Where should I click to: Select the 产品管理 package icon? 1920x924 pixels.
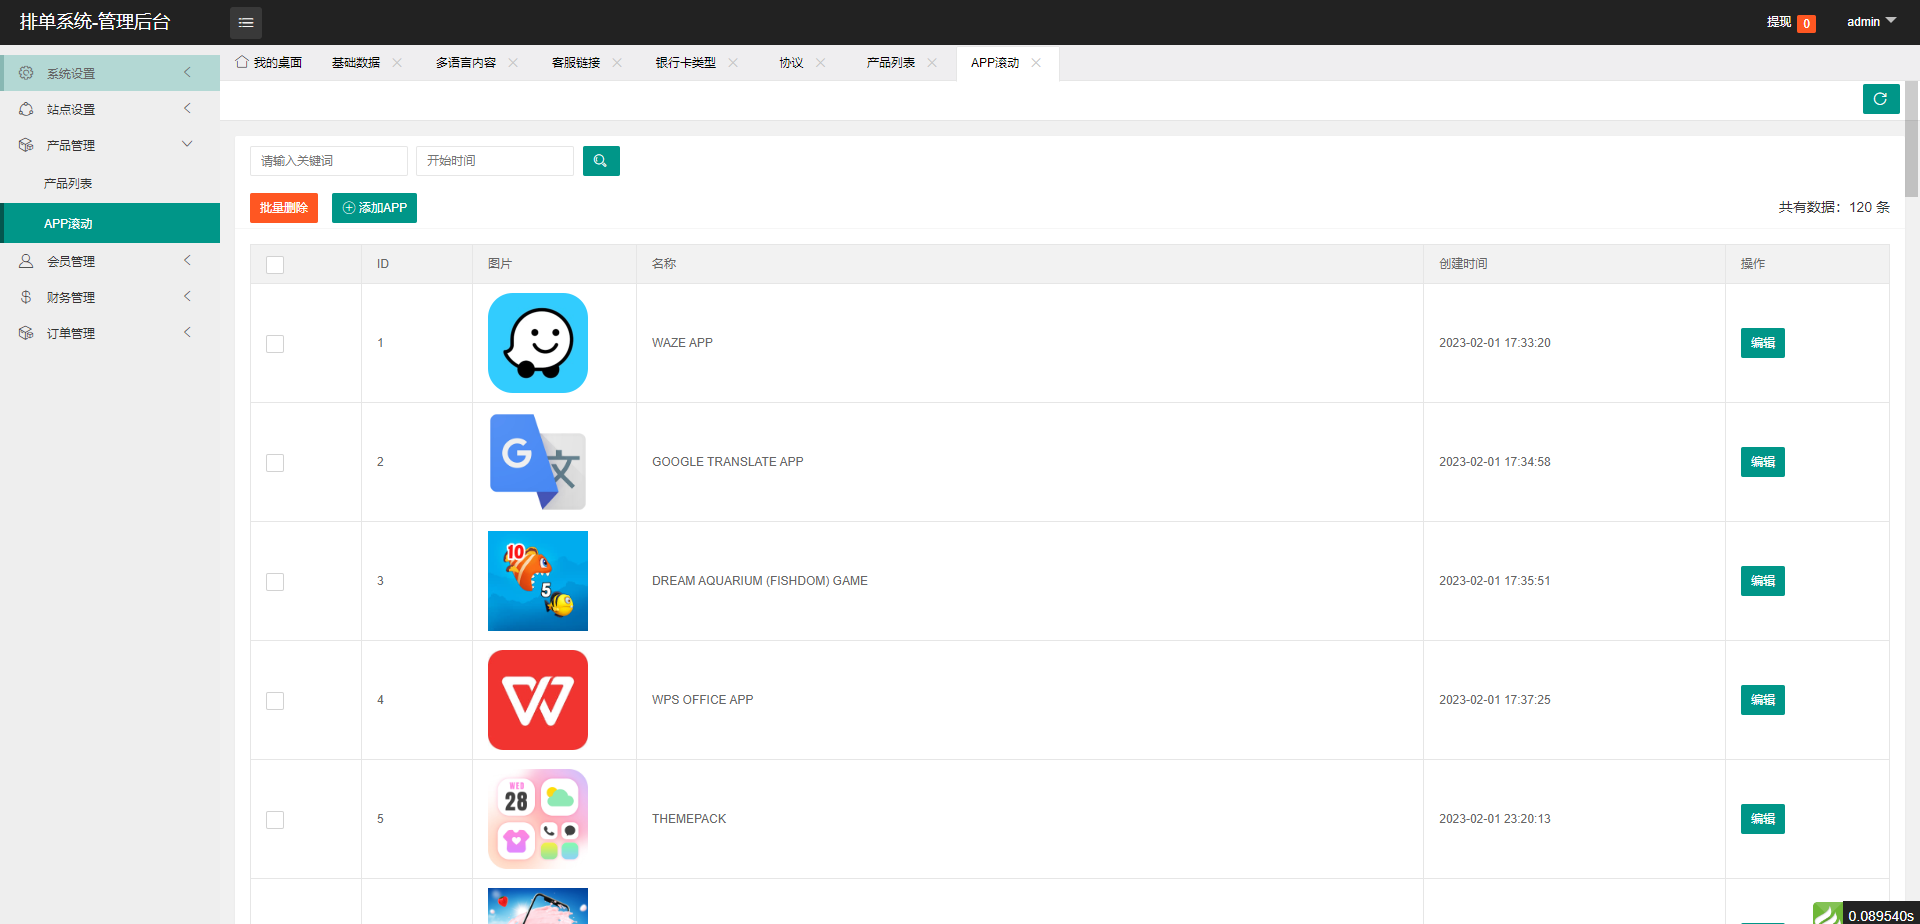pyautogui.click(x=26, y=144)
